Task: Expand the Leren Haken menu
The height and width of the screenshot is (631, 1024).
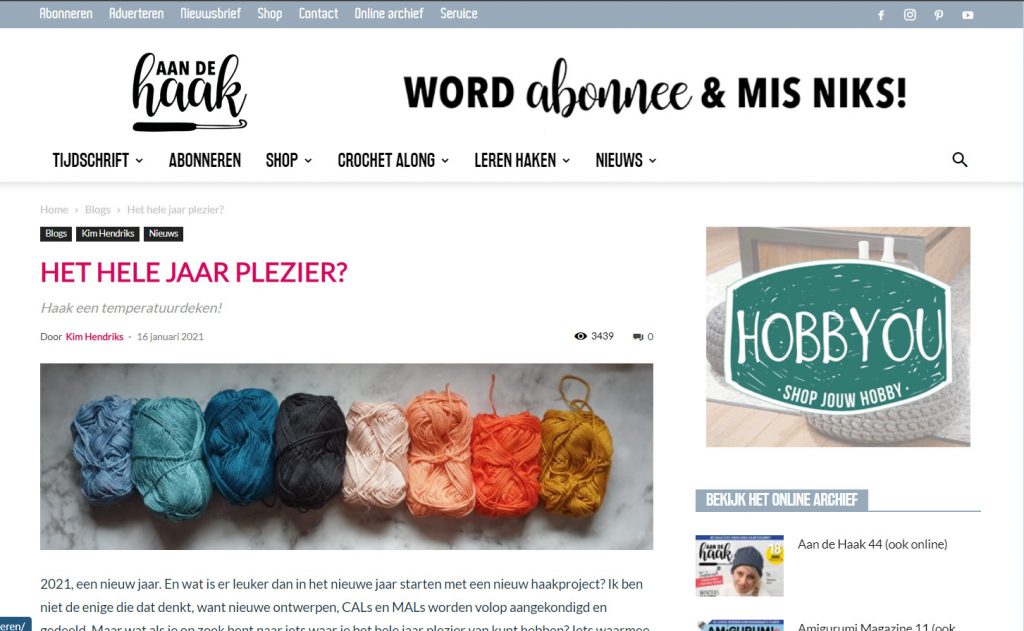Action: (x=522, y=160)
